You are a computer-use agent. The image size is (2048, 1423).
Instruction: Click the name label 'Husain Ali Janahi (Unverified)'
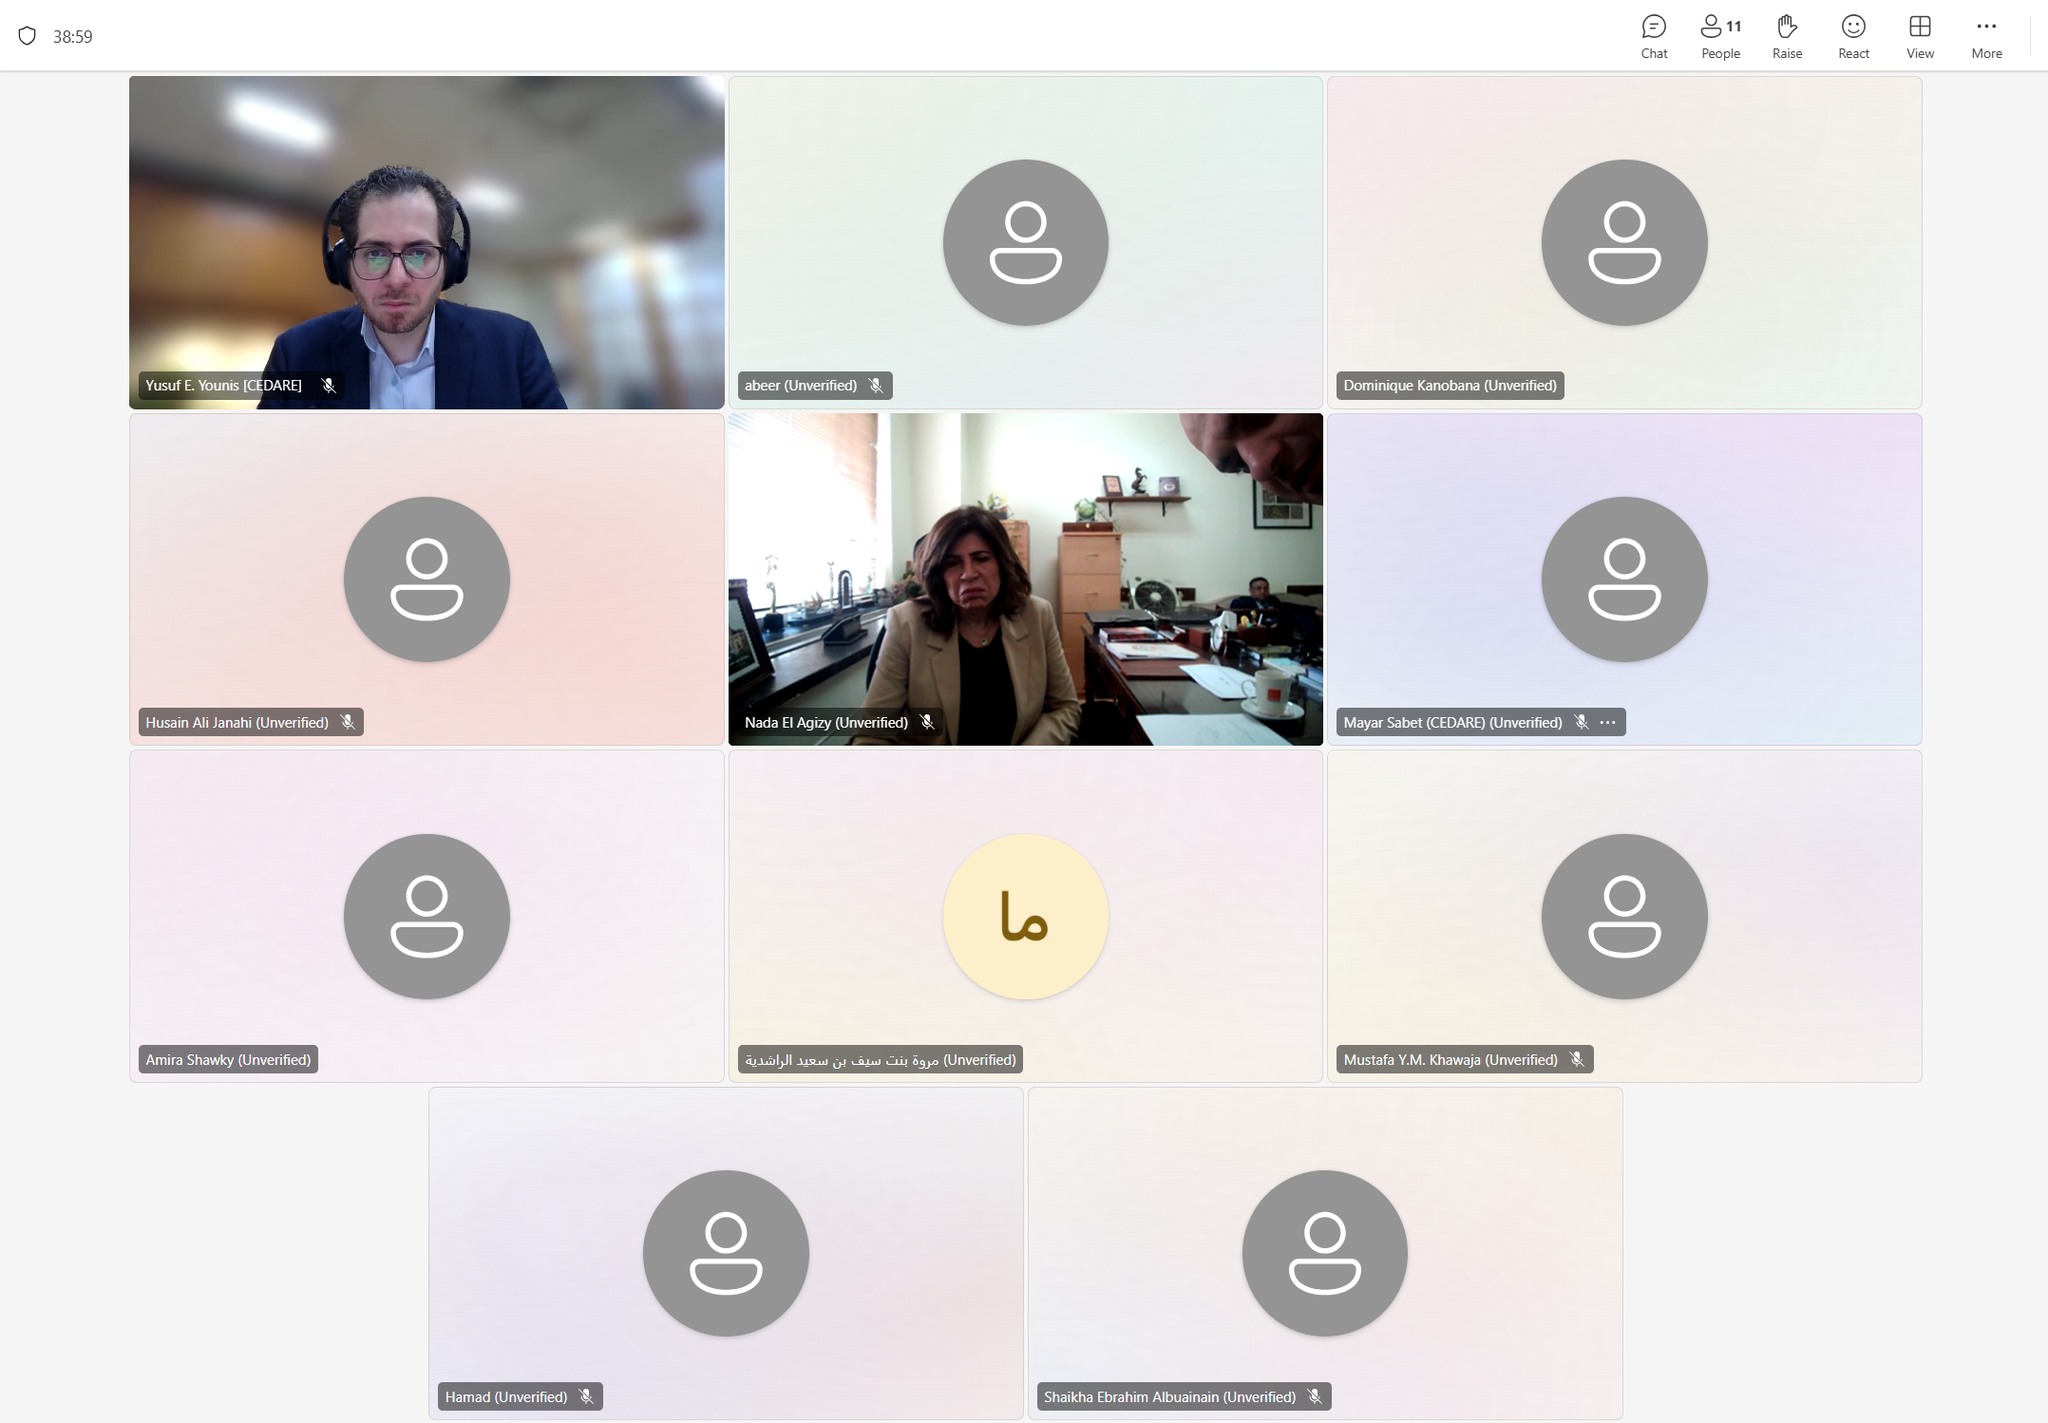pos(237,722)
